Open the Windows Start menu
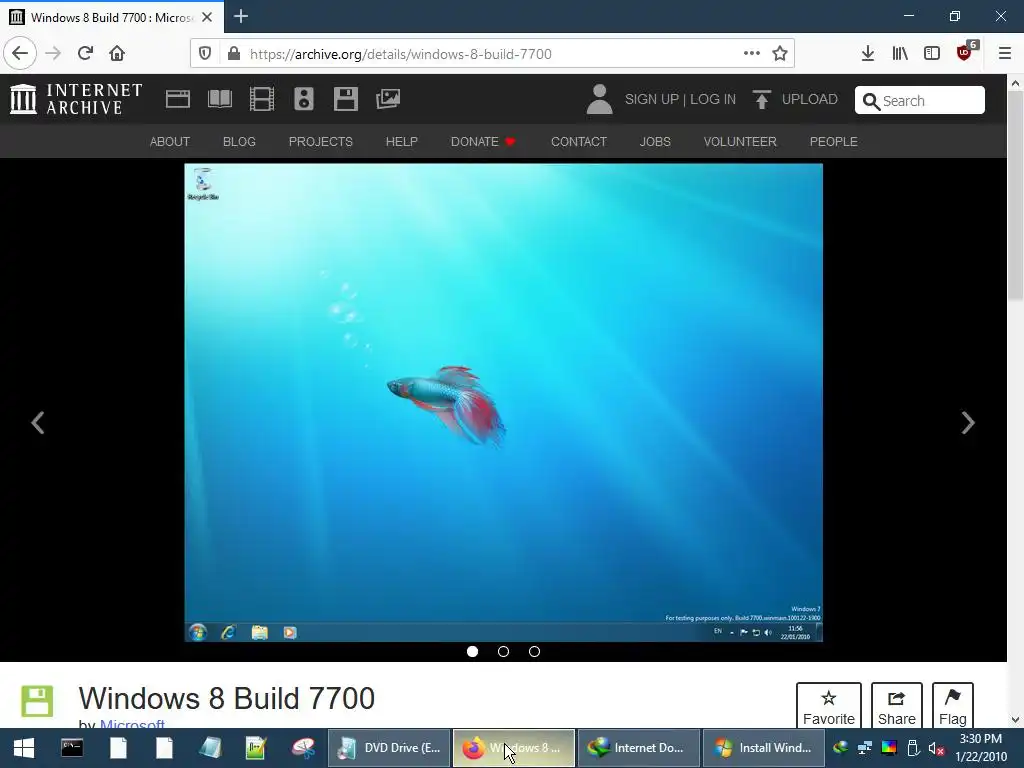The width and height of the screenshot is (1024, 768). [x=24, y=748]
